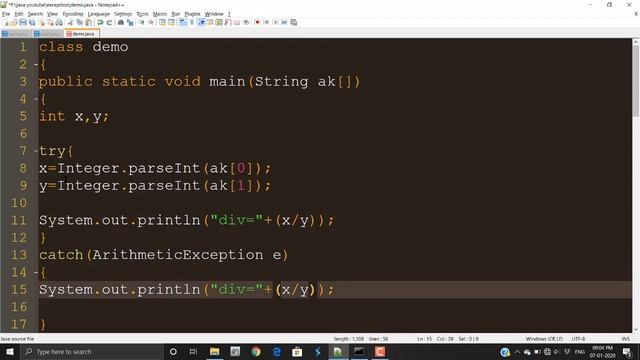
Task: Open the Replace toolbar icon
Action: (130, 22)
